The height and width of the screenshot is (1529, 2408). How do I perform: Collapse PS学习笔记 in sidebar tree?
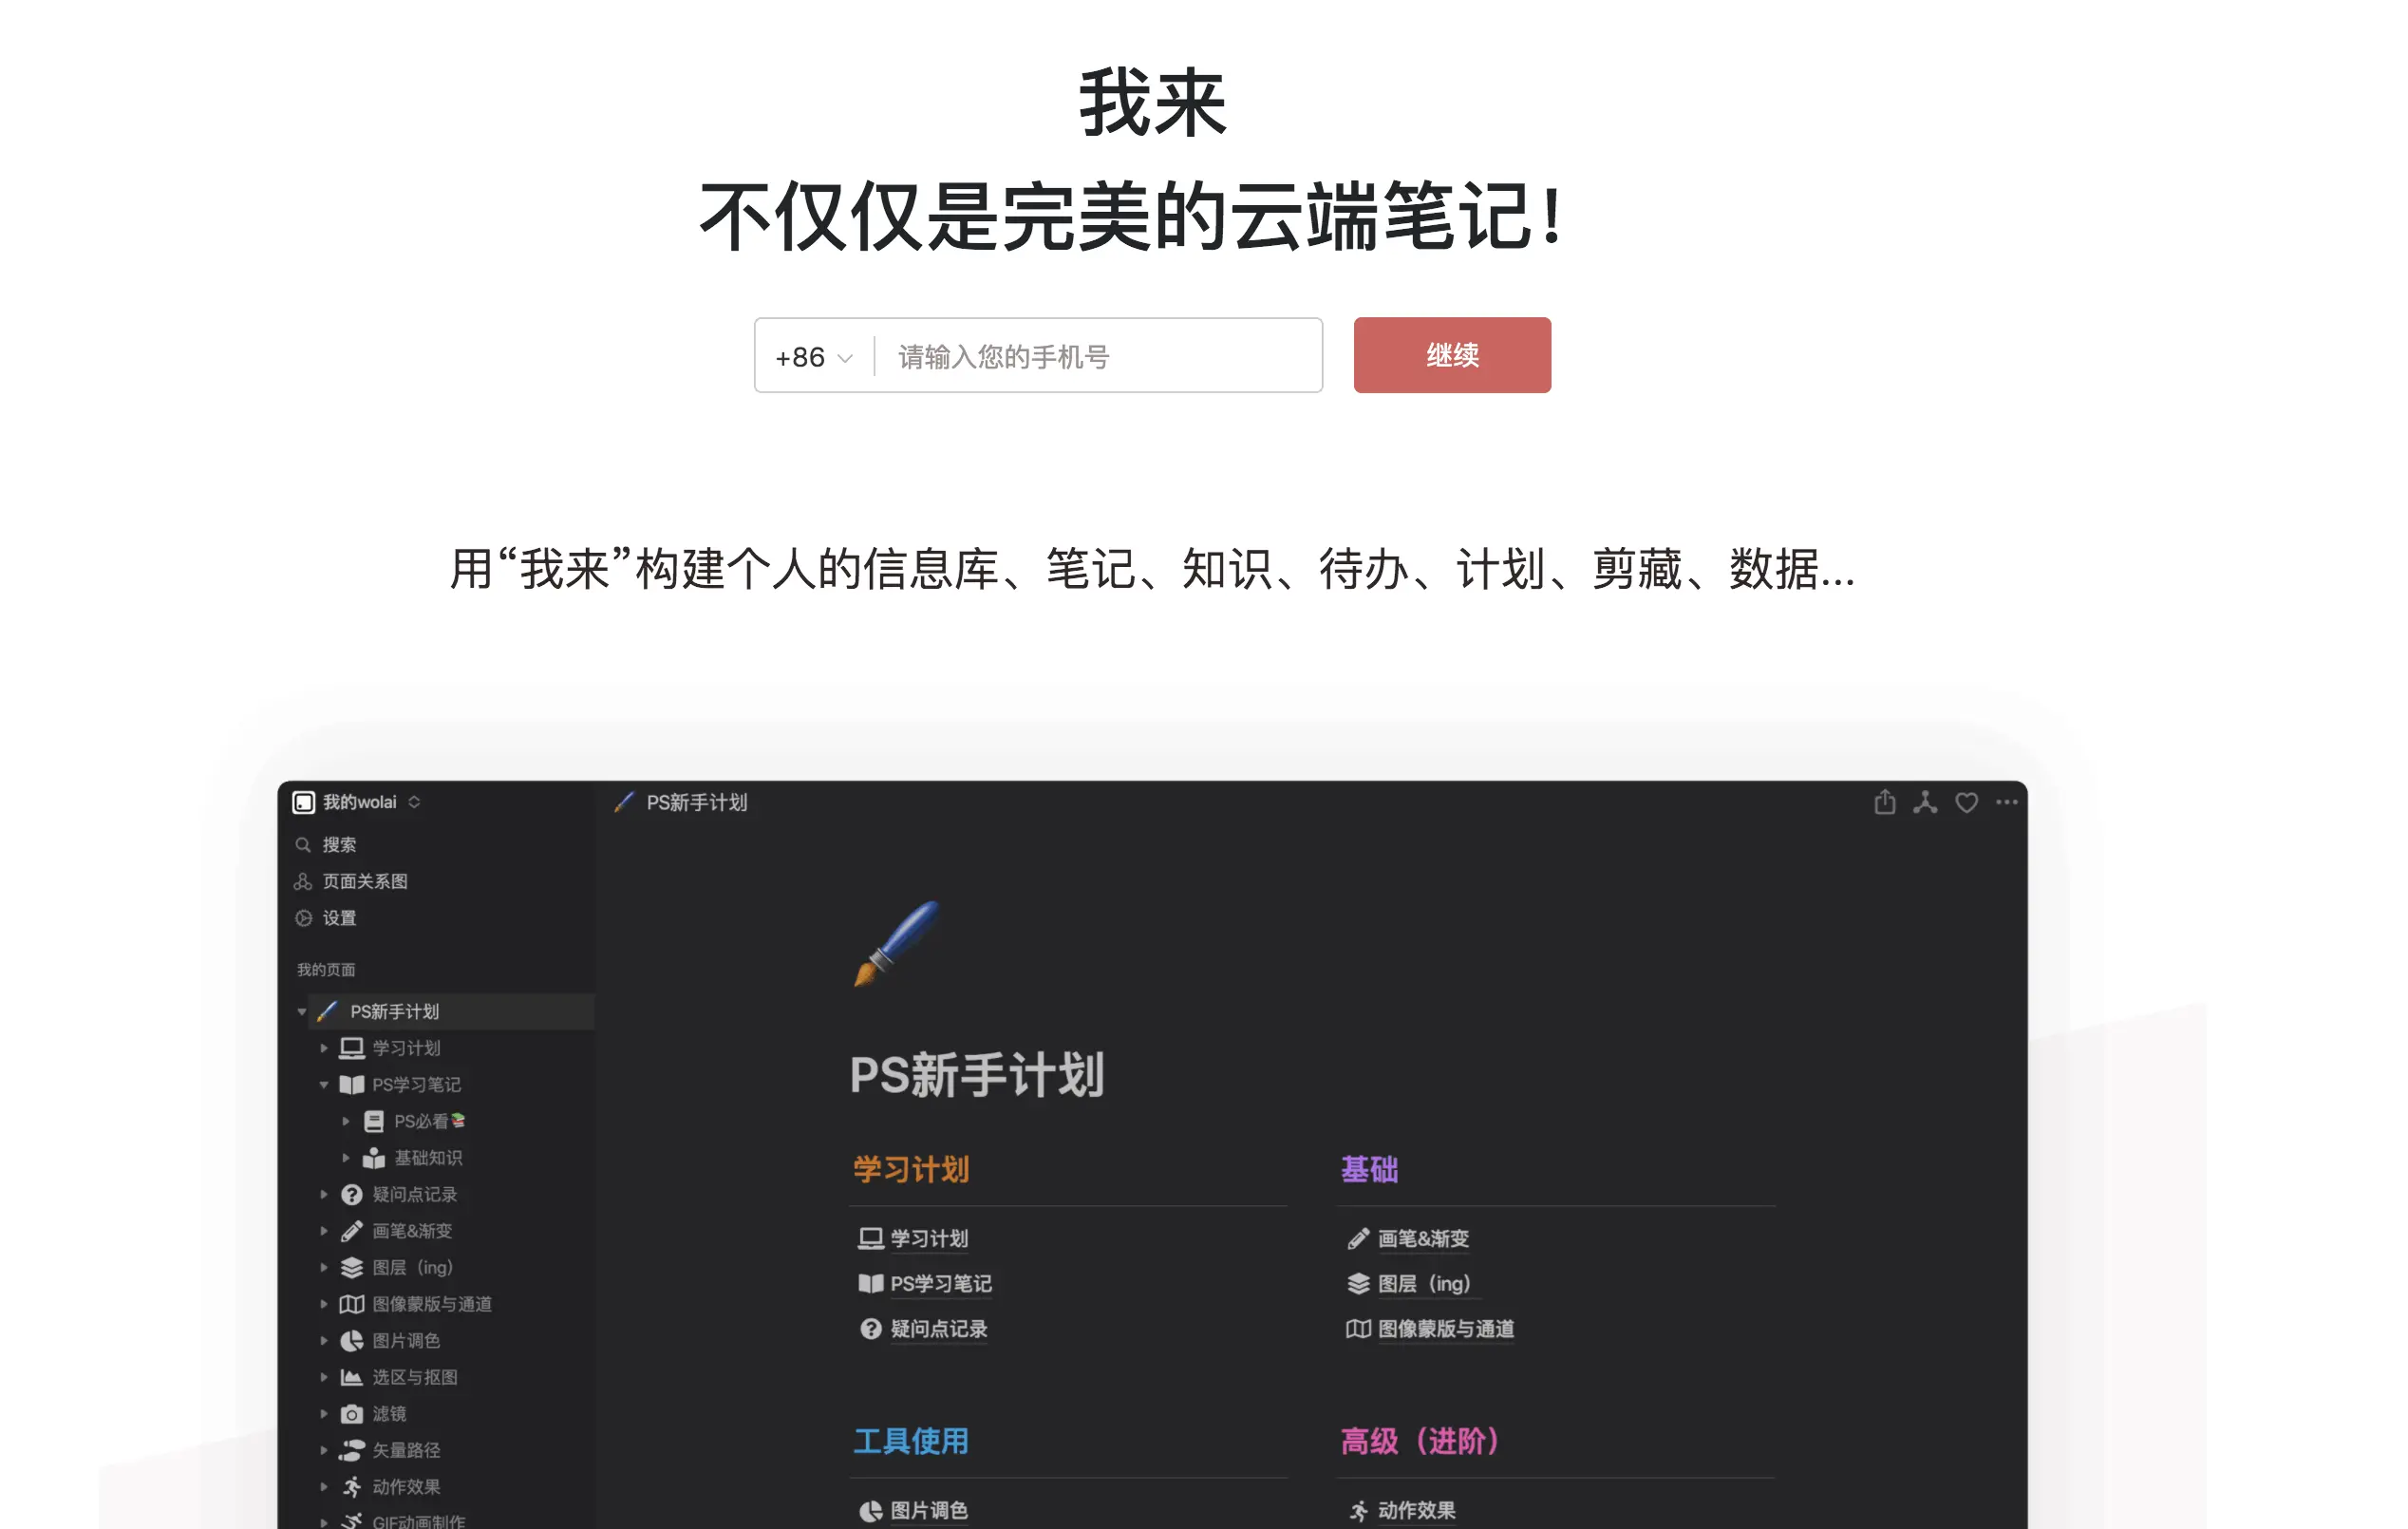pyautogui.click(x=324, y=1085)
